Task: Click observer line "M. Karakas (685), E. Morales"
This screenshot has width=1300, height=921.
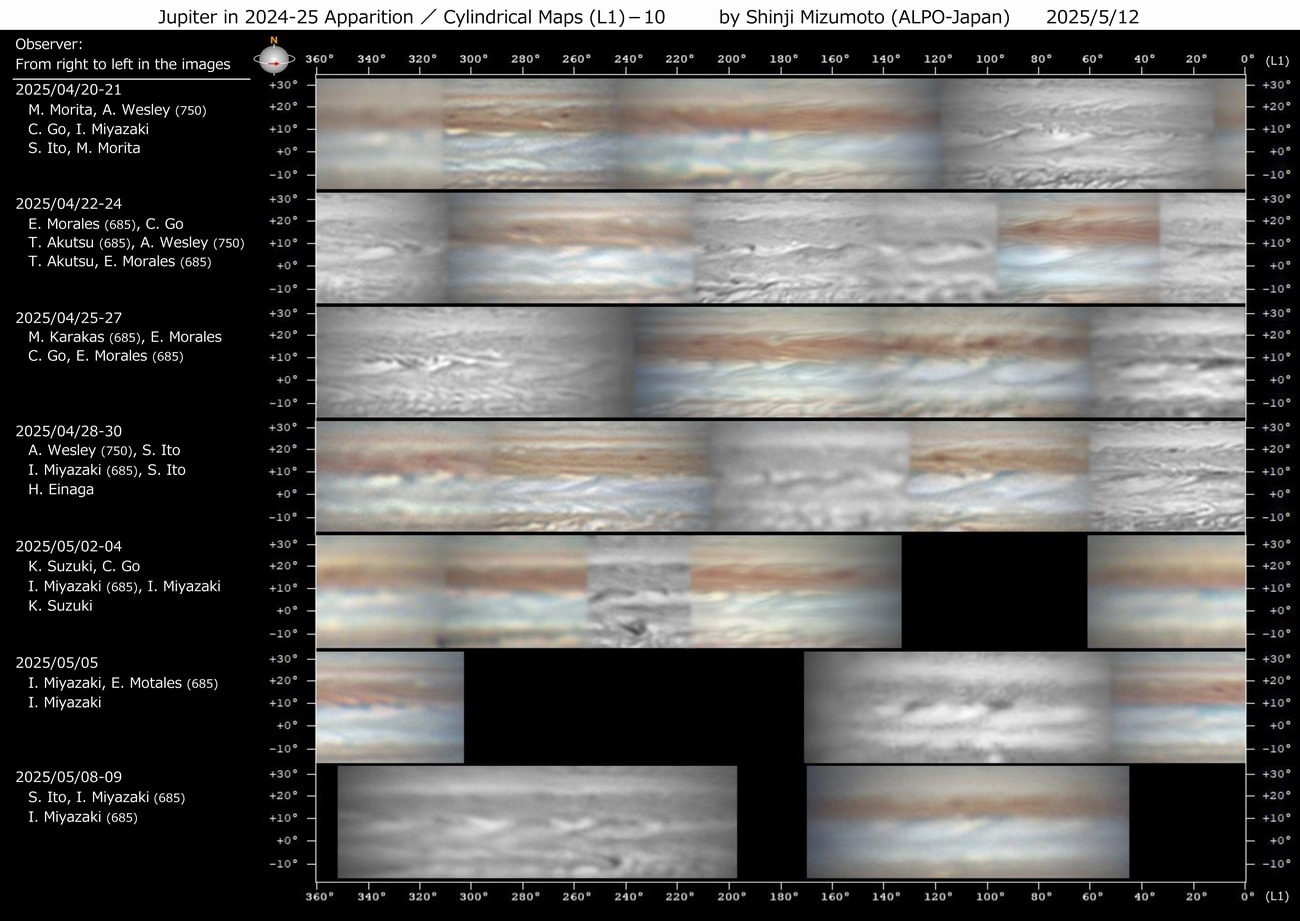Action: pos(125,337)
